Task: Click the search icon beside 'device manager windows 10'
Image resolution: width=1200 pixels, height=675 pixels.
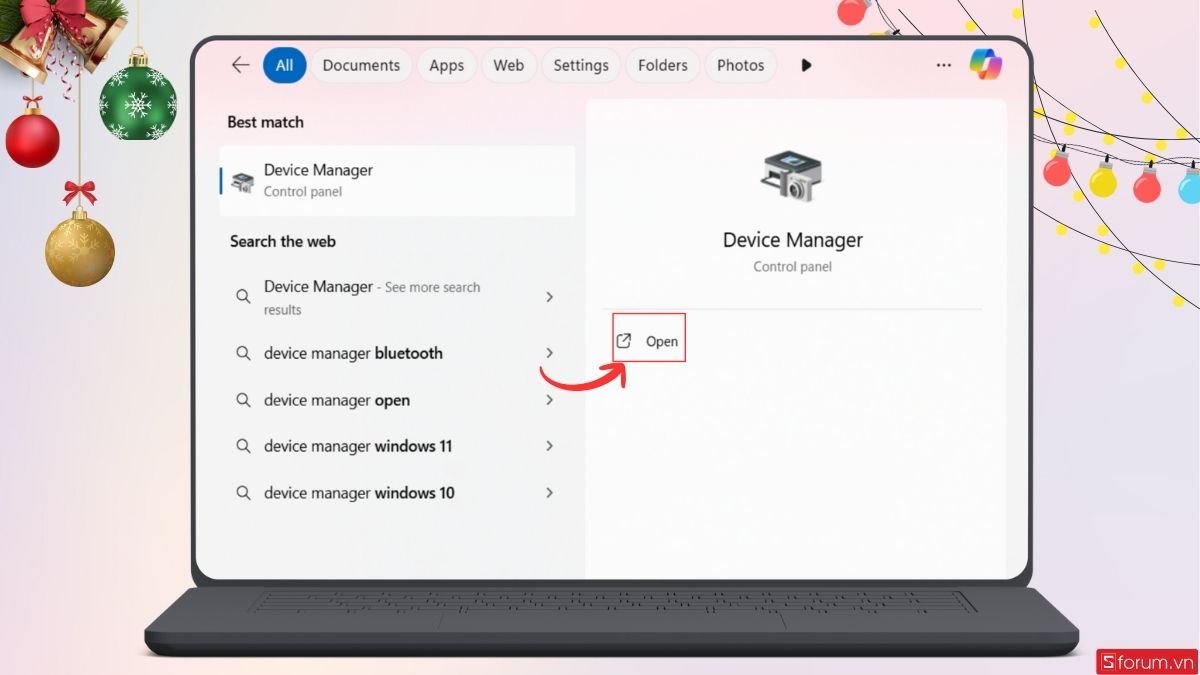Action: pyautogui.click(x=243, y=492)
